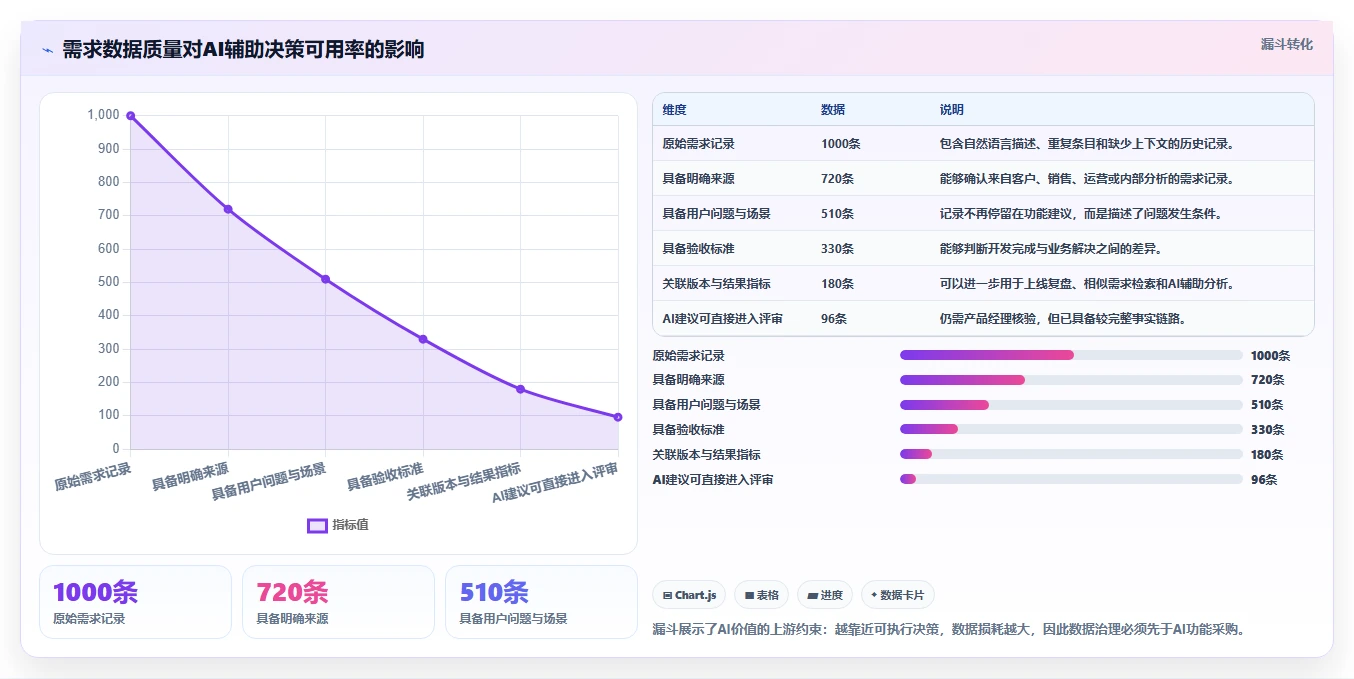Click the description starting 仍需产品经理核验
Screen dimensions: 1354x679
[1063, 319]
